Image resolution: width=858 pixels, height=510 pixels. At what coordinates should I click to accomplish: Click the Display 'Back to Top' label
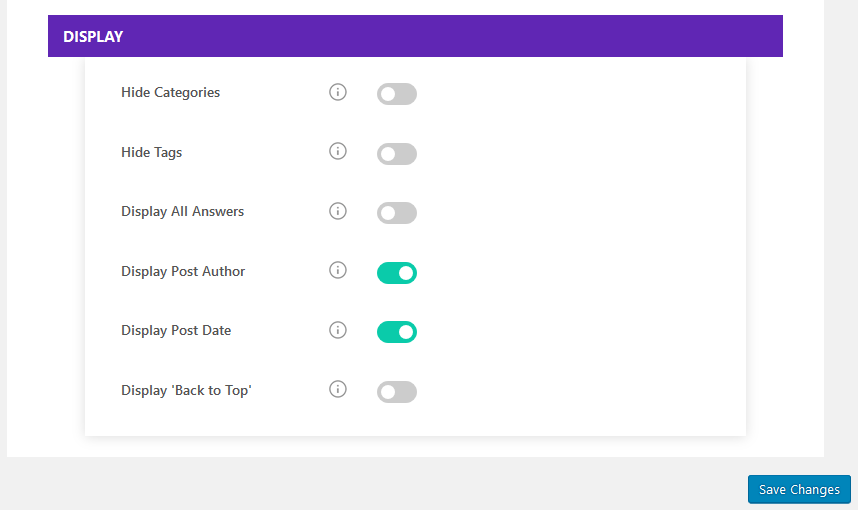[186, 391]
